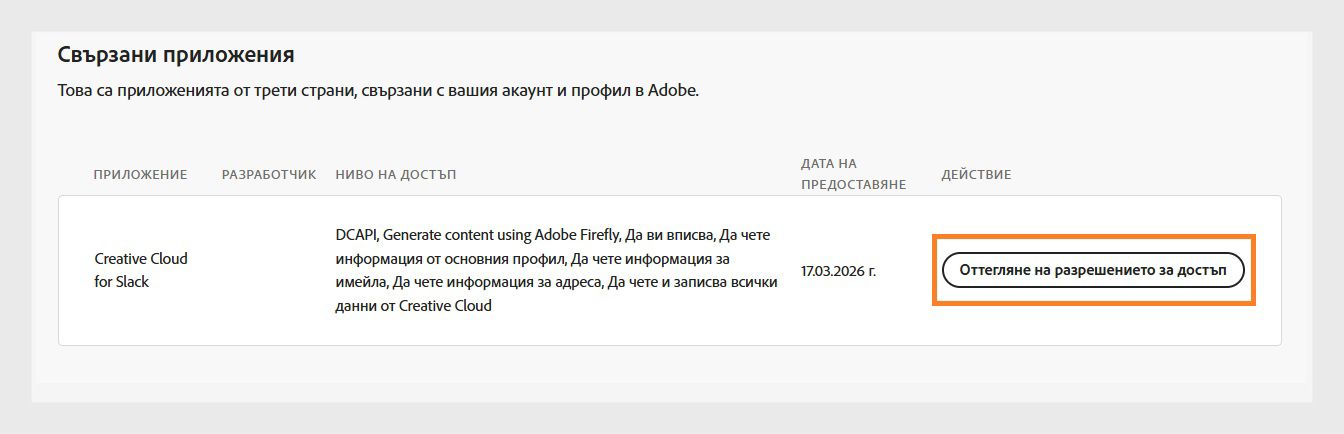Click the empty developer cell for Slack app
Image resolution: width=1344 pixels, height=434 pixels.
269,270
